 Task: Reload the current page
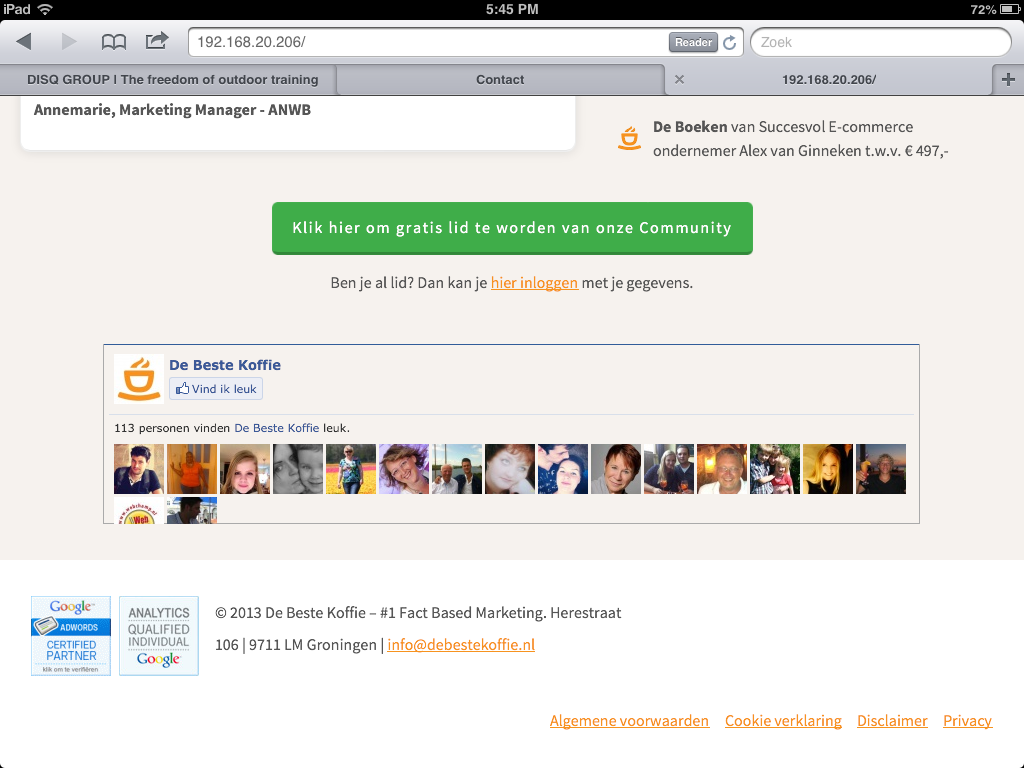(x=729, y=41)
